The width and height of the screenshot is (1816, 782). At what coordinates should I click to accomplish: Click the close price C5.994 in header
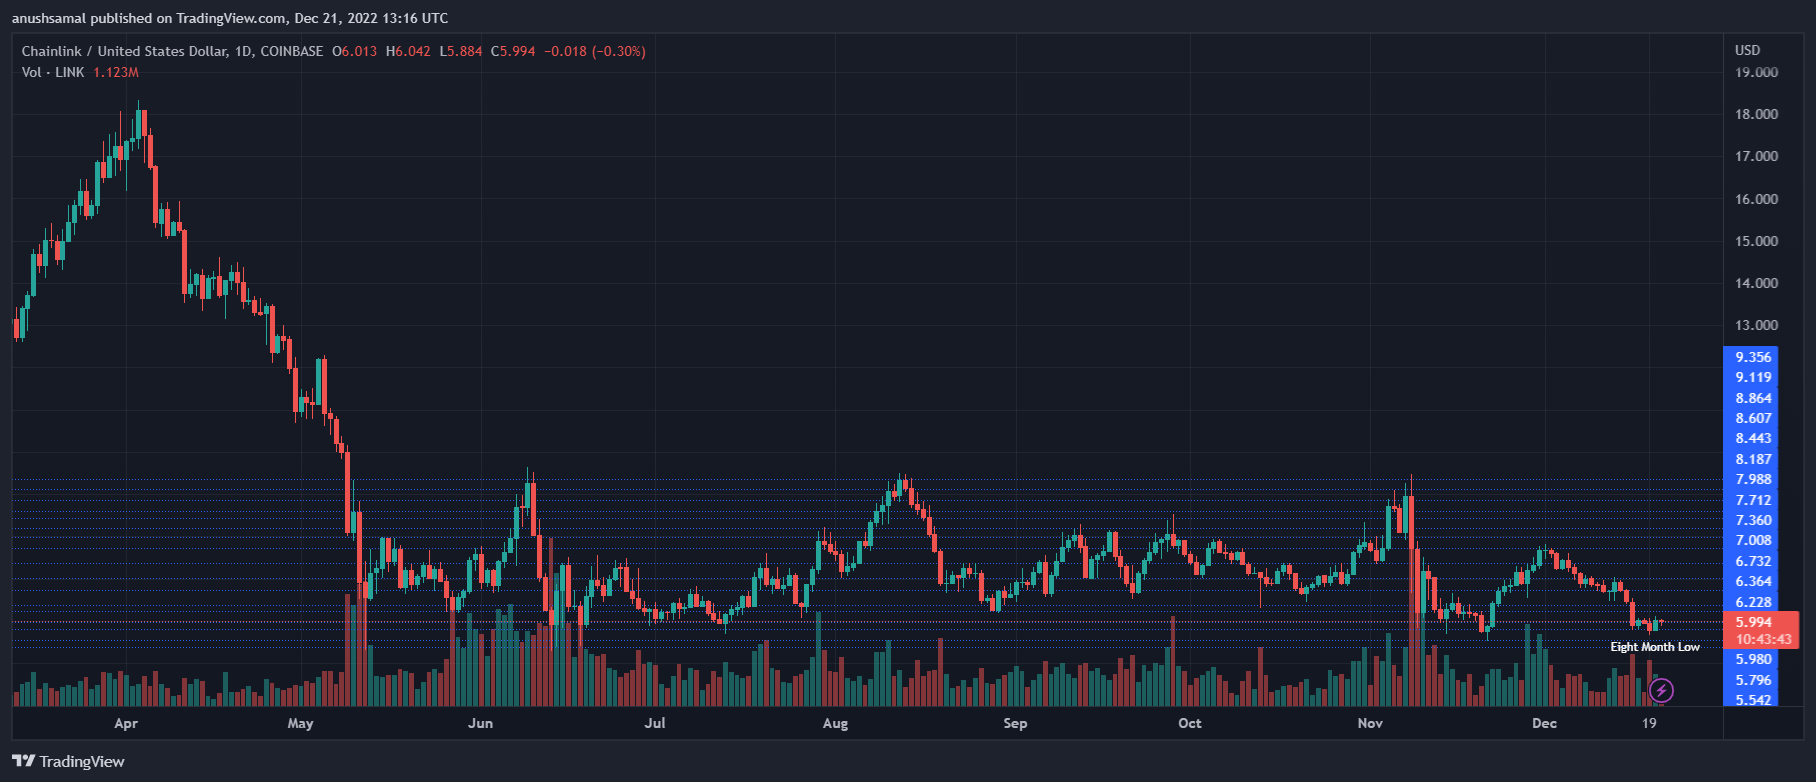coord(513,51)
